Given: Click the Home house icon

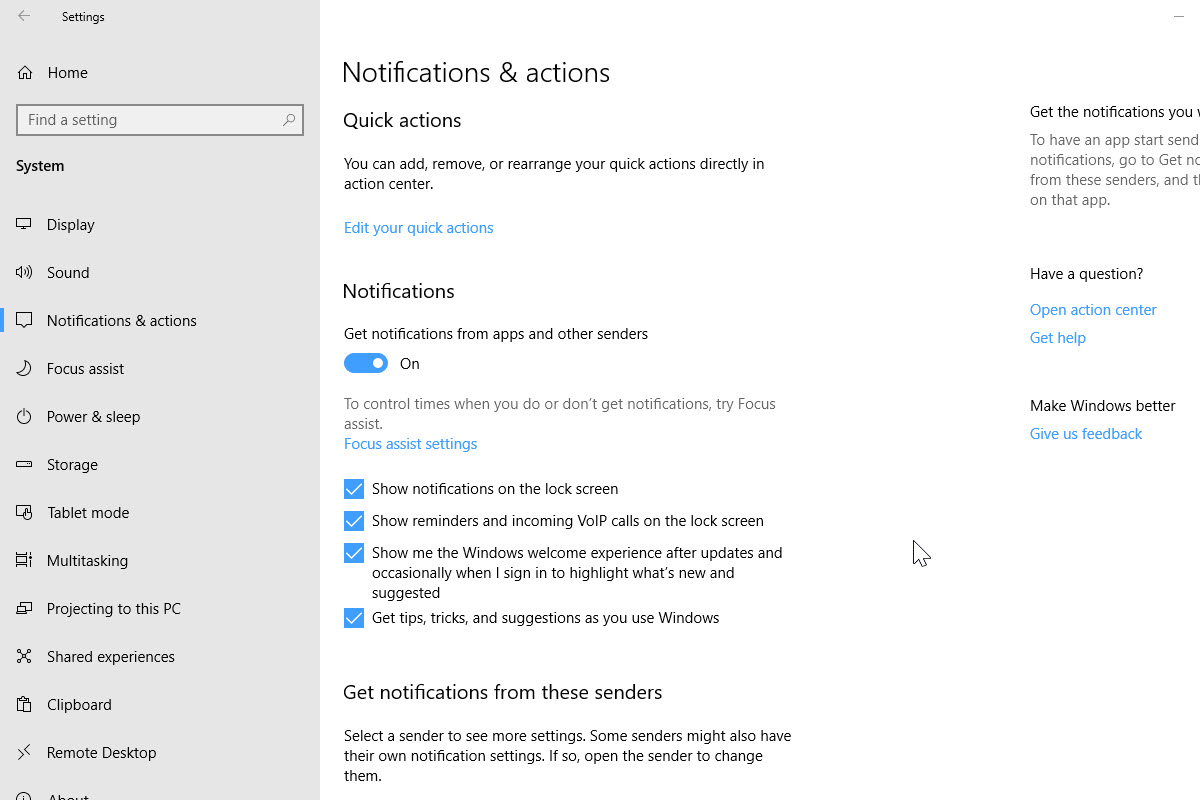Looking at the screenshot, I should click(x=25, y=72).
